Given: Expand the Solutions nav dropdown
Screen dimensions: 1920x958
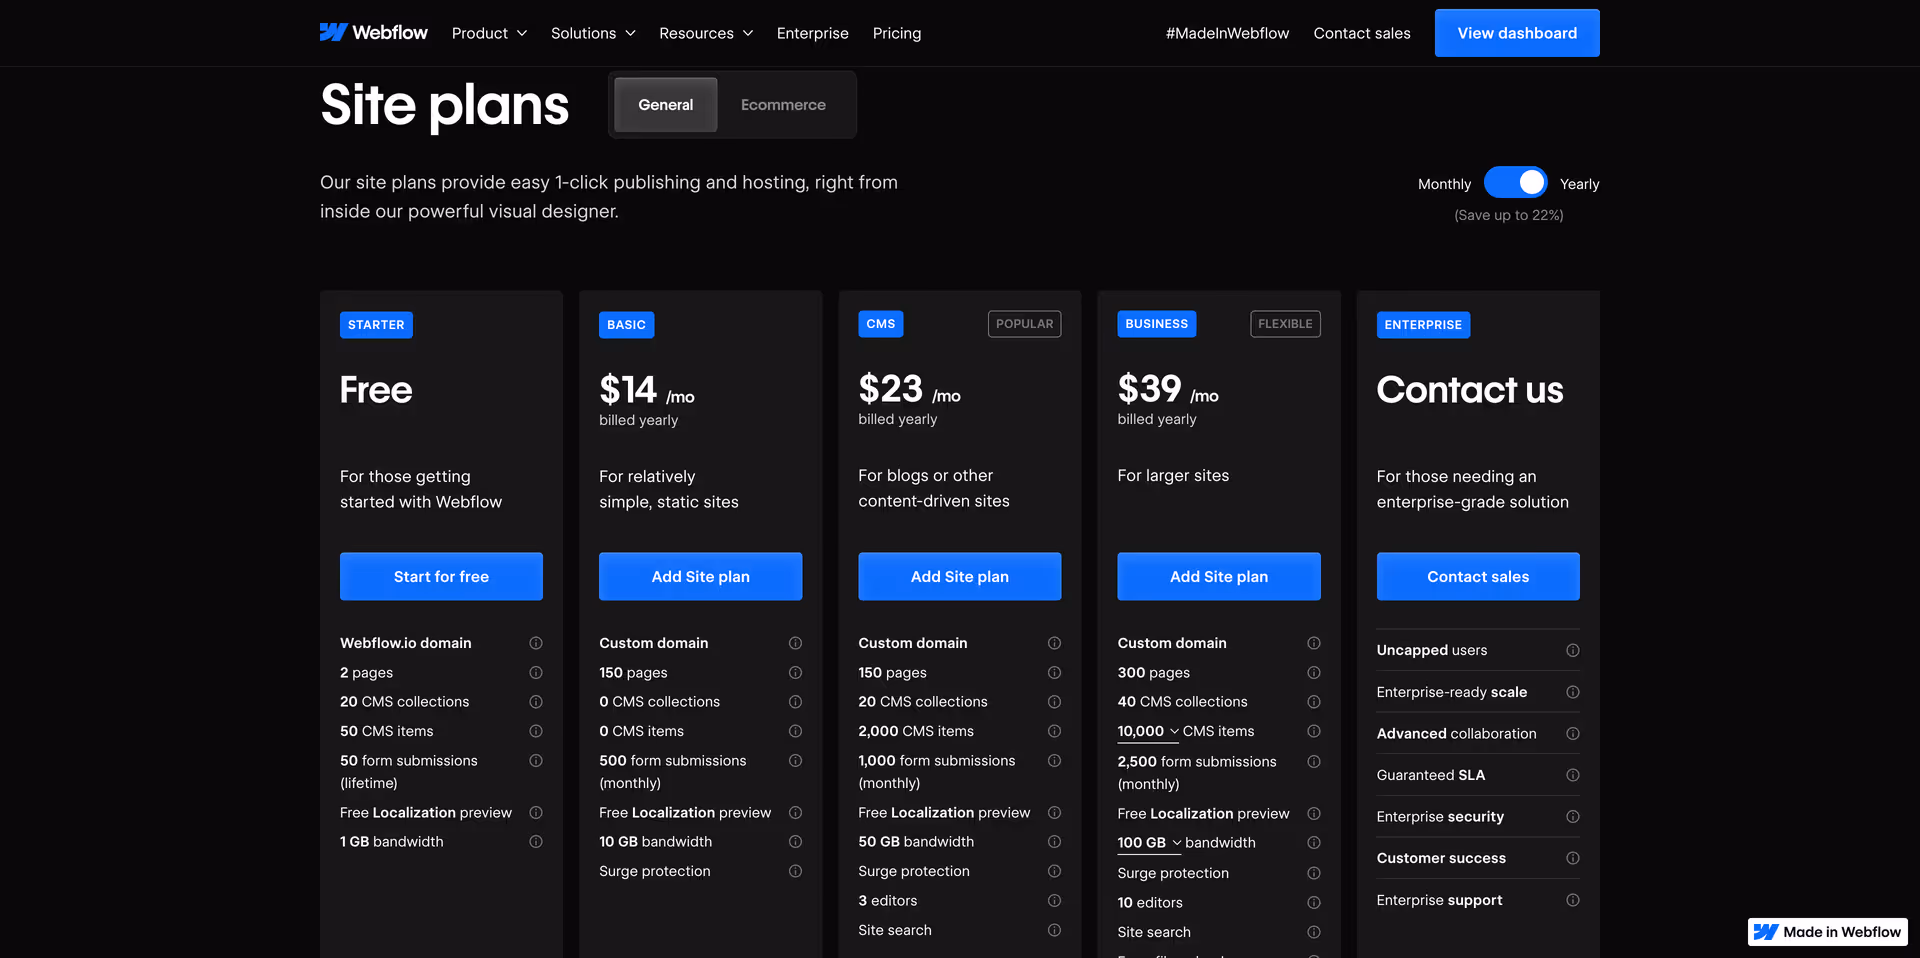Looking at the screenshot, I should [593, 33].
